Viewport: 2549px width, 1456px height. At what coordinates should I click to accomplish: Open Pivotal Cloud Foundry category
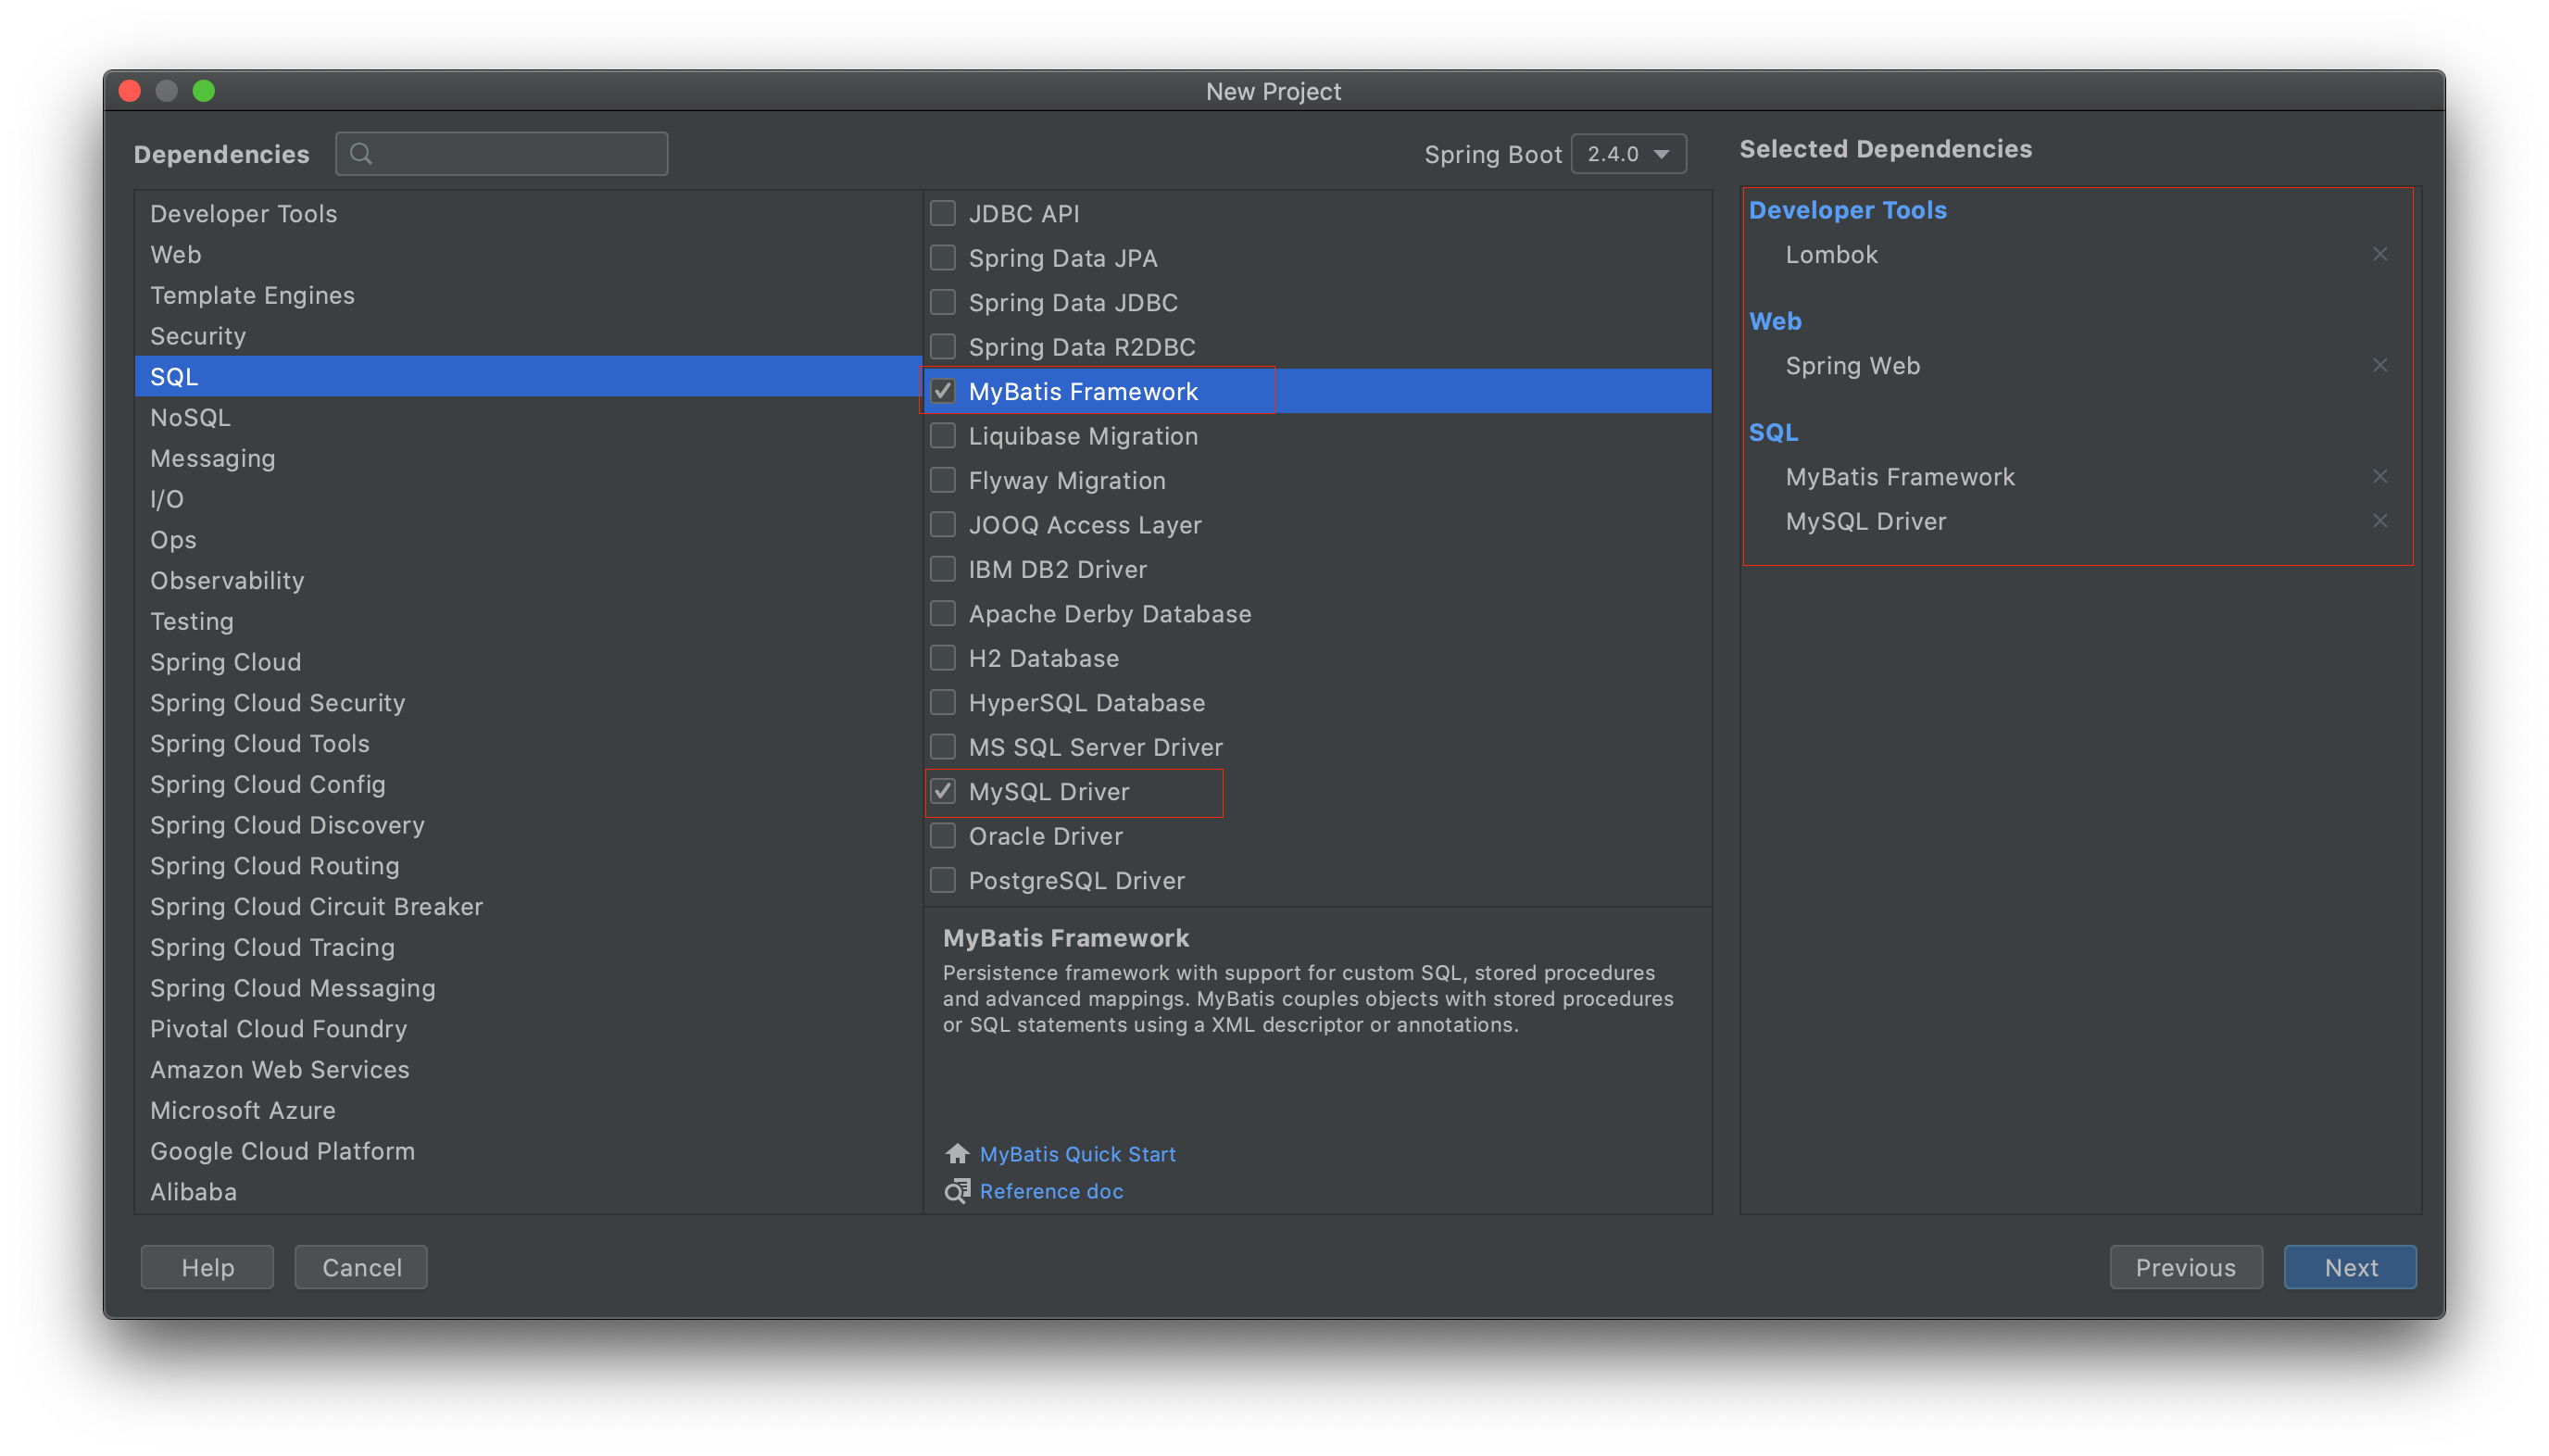coord(528,1029)
